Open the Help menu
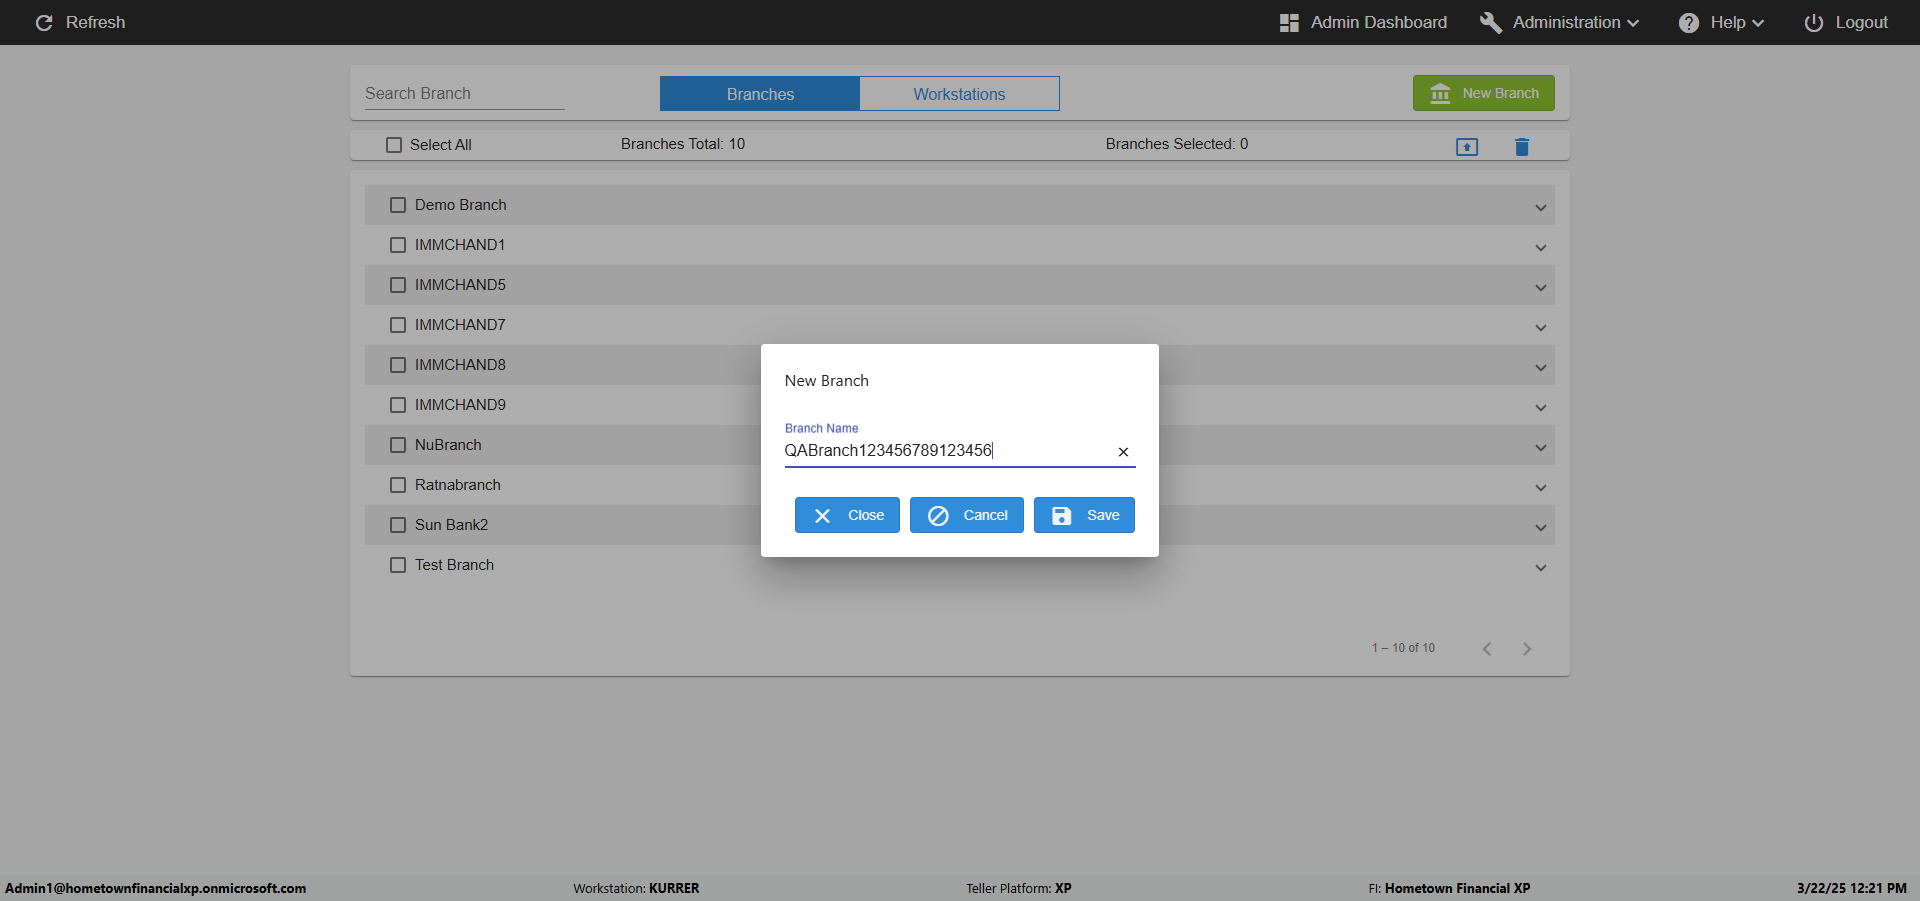The image size is (1920, 901). pyautogui.click(x=1722, y=22)
